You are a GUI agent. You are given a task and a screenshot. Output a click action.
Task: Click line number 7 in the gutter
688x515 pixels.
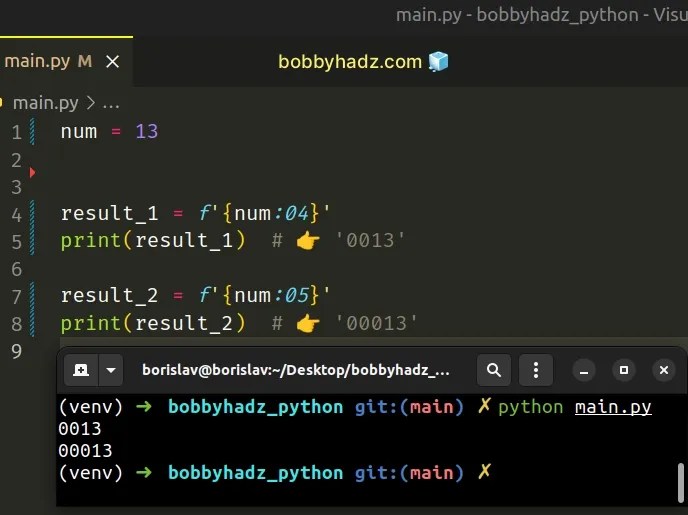[x=17, y=297]
